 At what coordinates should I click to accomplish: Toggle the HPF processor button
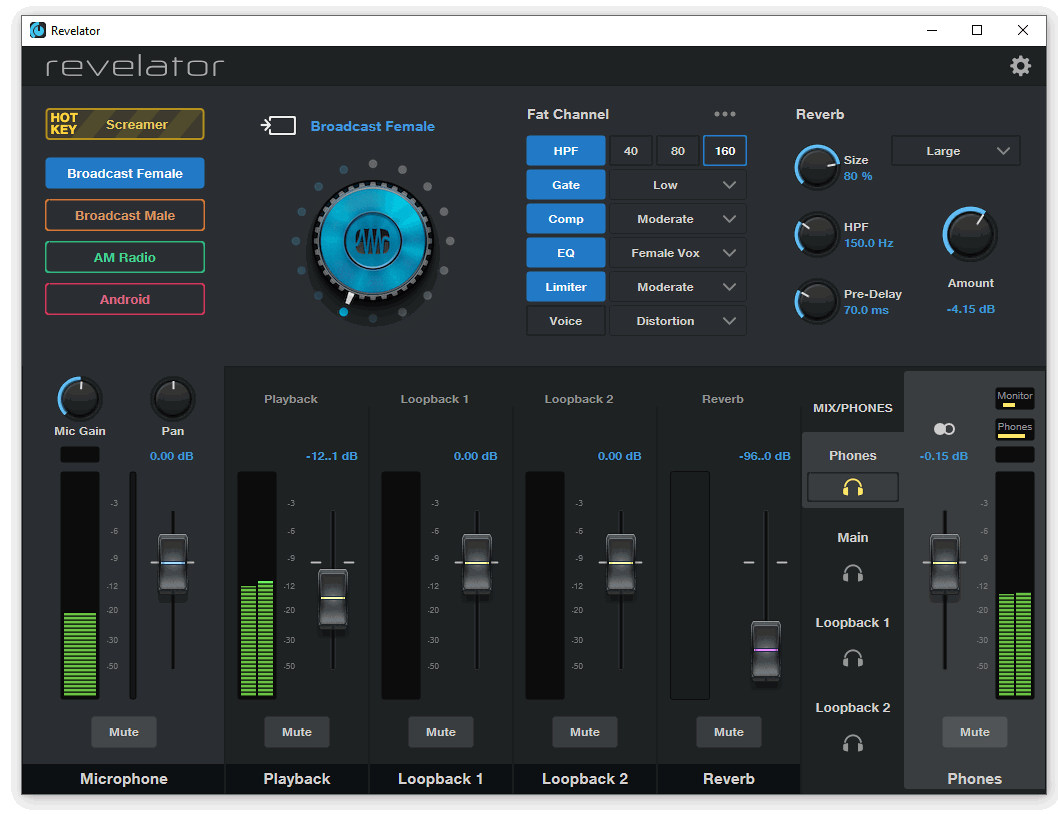pos(565,151)
